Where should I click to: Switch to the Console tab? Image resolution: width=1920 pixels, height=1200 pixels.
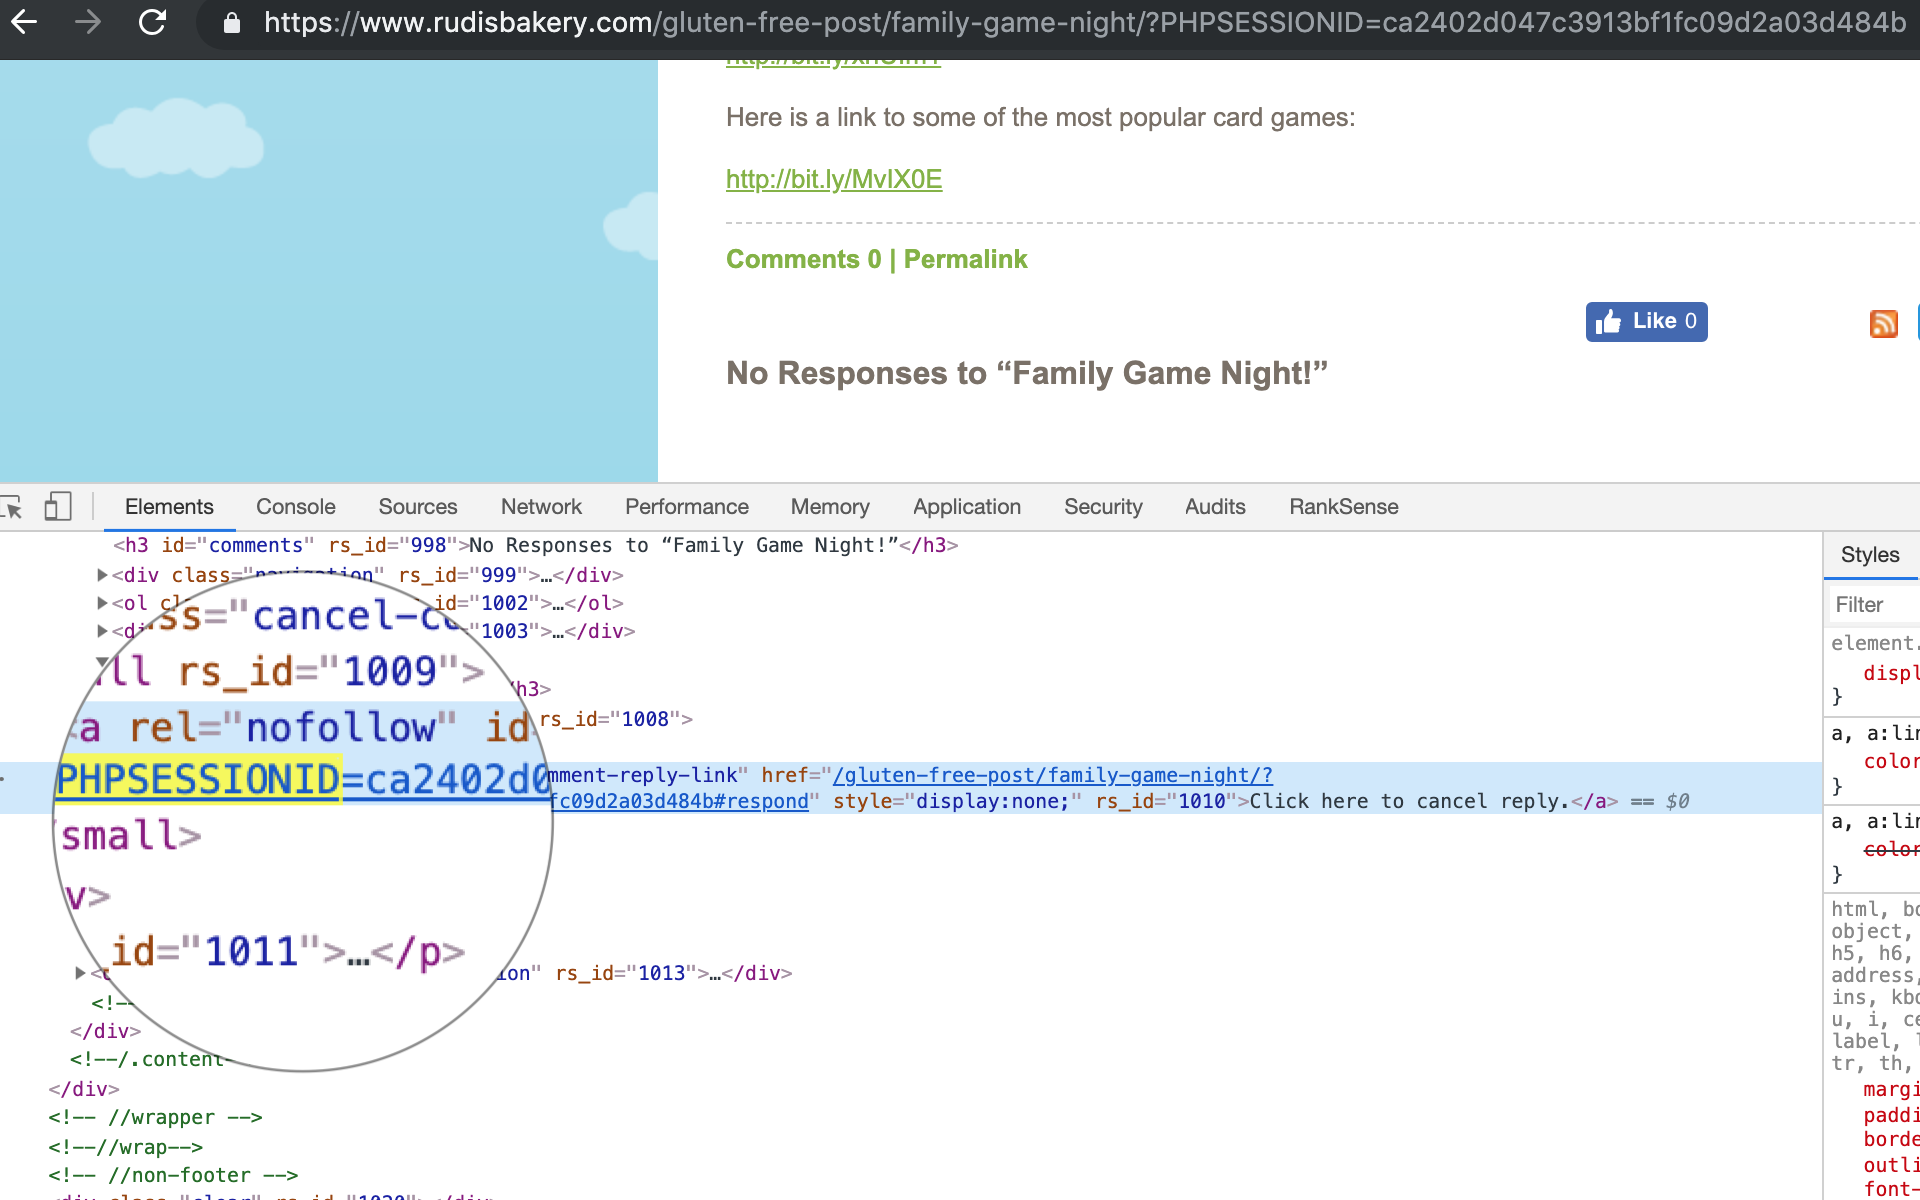(x=295, y=507)
